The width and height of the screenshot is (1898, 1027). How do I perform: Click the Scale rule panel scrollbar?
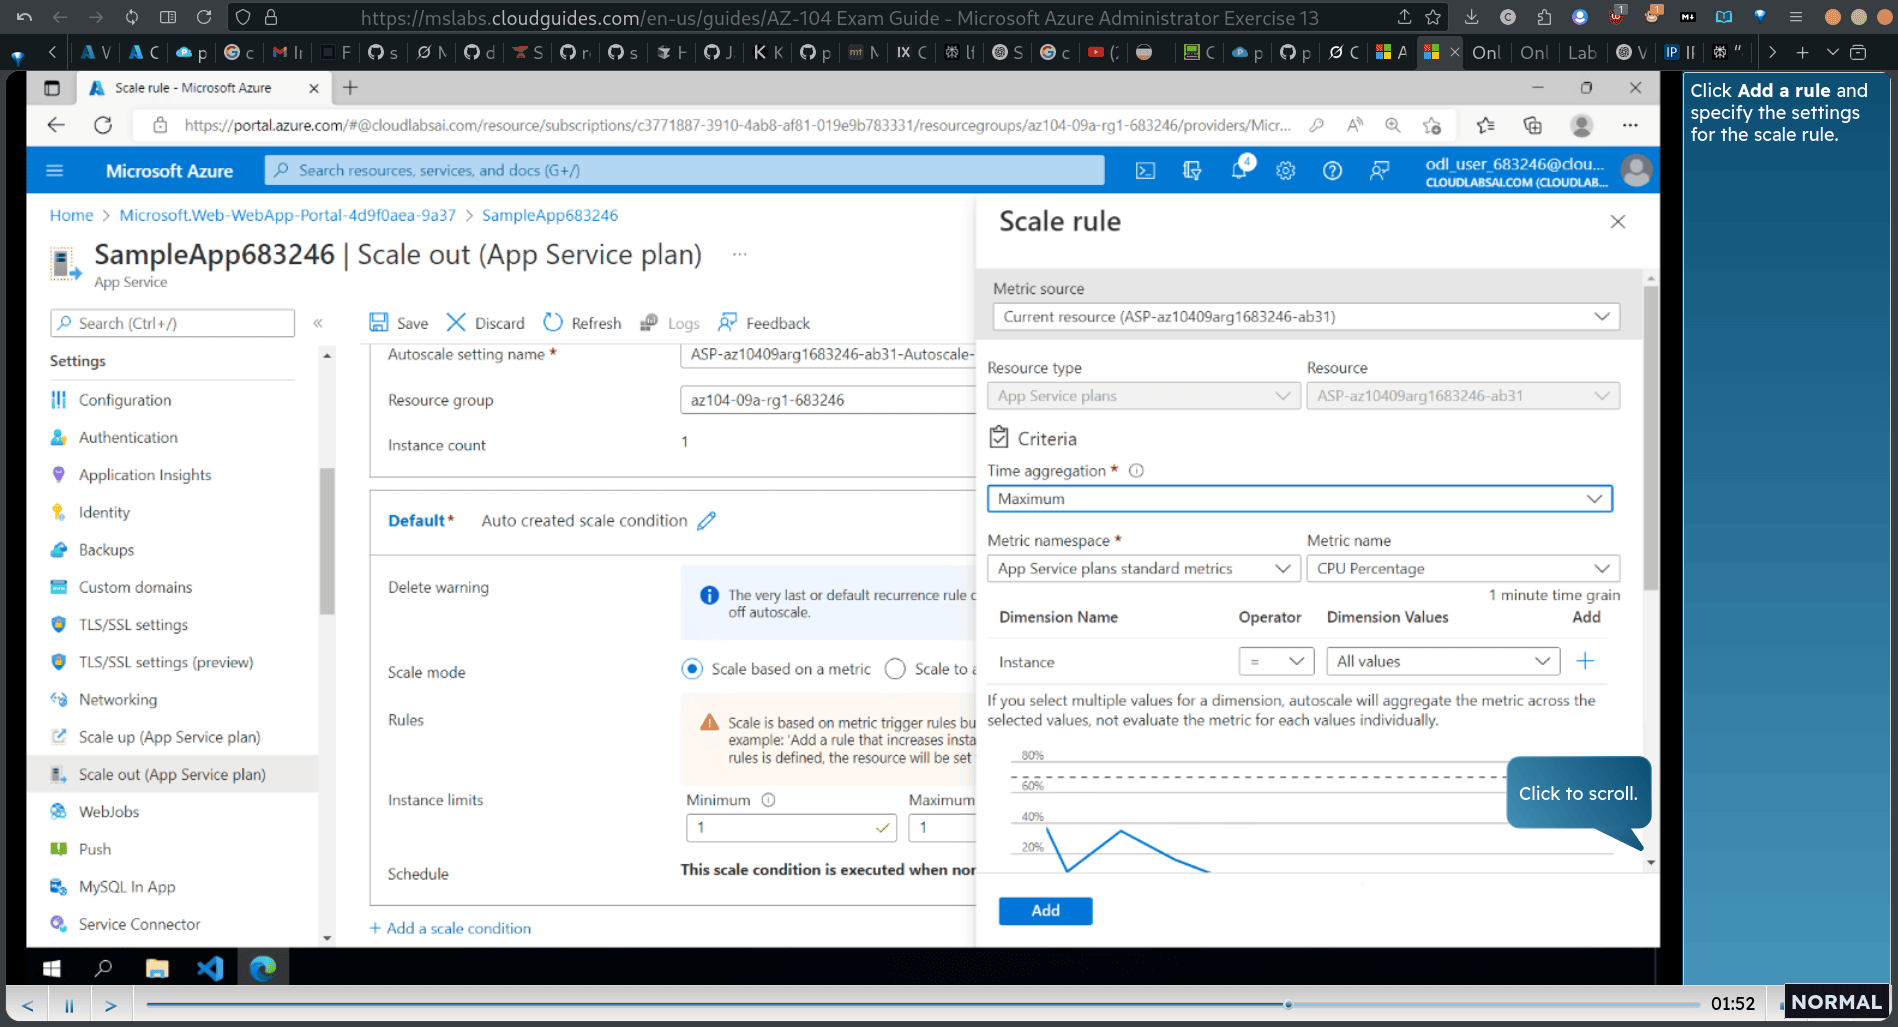(x=1651, y=438)
